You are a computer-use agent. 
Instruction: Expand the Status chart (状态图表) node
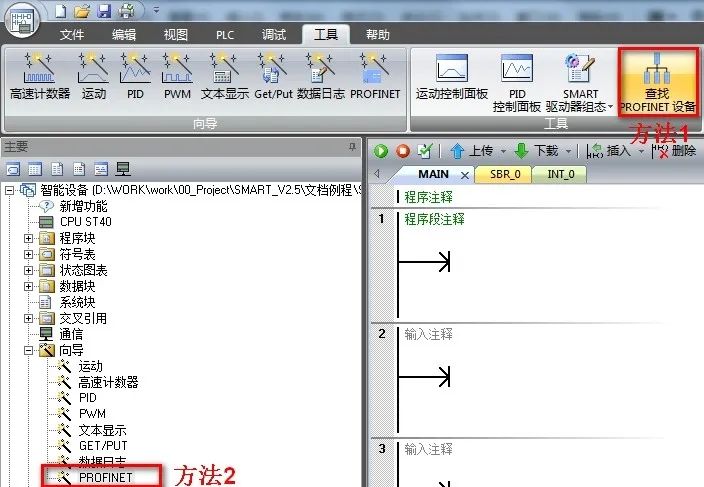click(28, 271)
